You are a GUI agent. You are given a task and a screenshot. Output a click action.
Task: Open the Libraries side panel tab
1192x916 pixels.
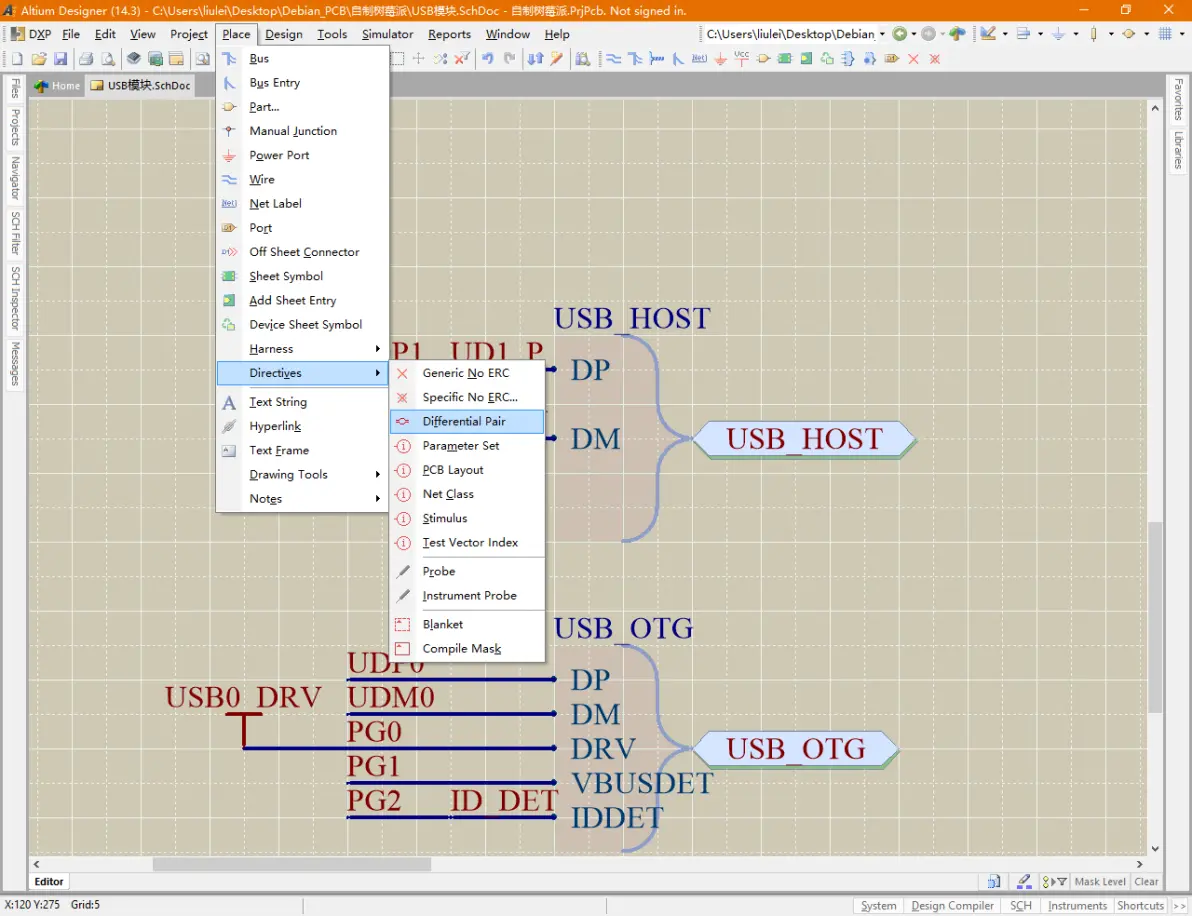click(1178, 150)
